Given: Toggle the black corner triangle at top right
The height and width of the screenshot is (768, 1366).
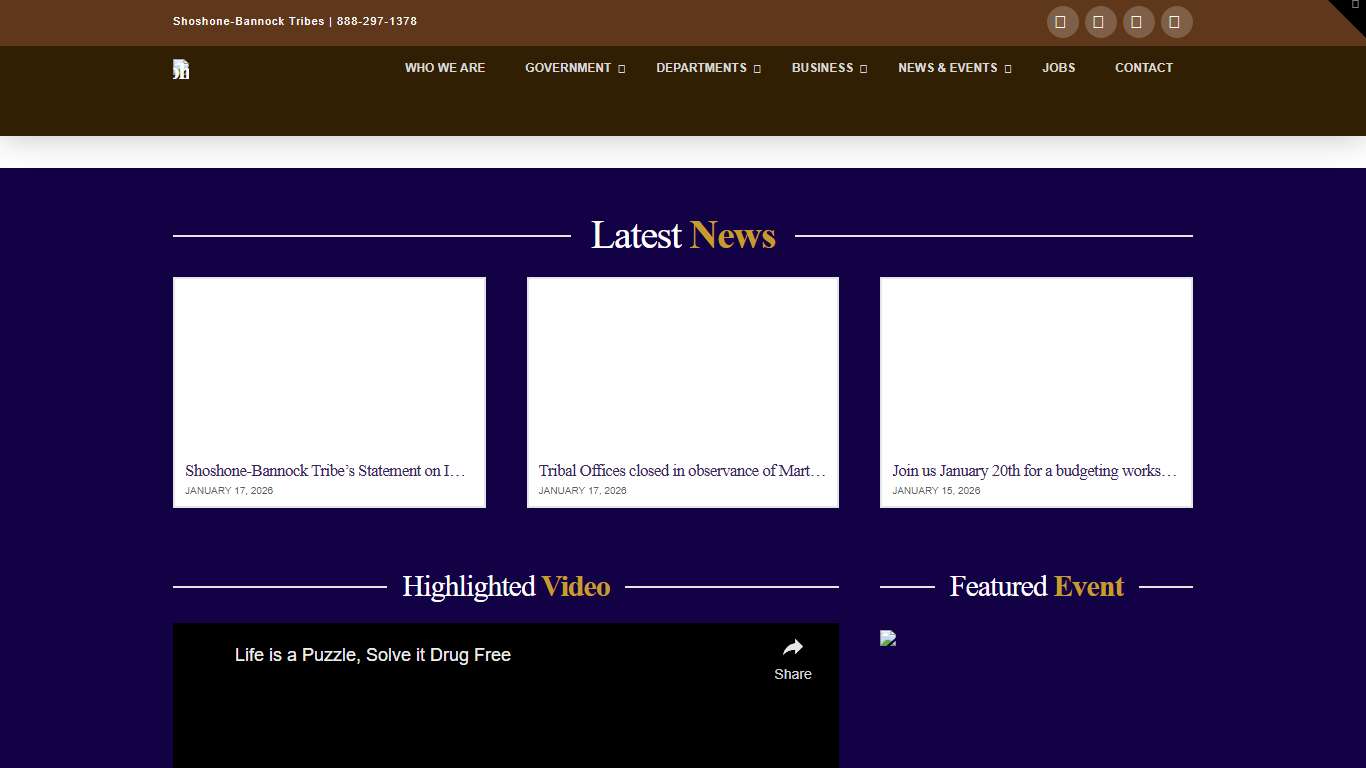Looking at the screenshot, I should (1353, 10).
